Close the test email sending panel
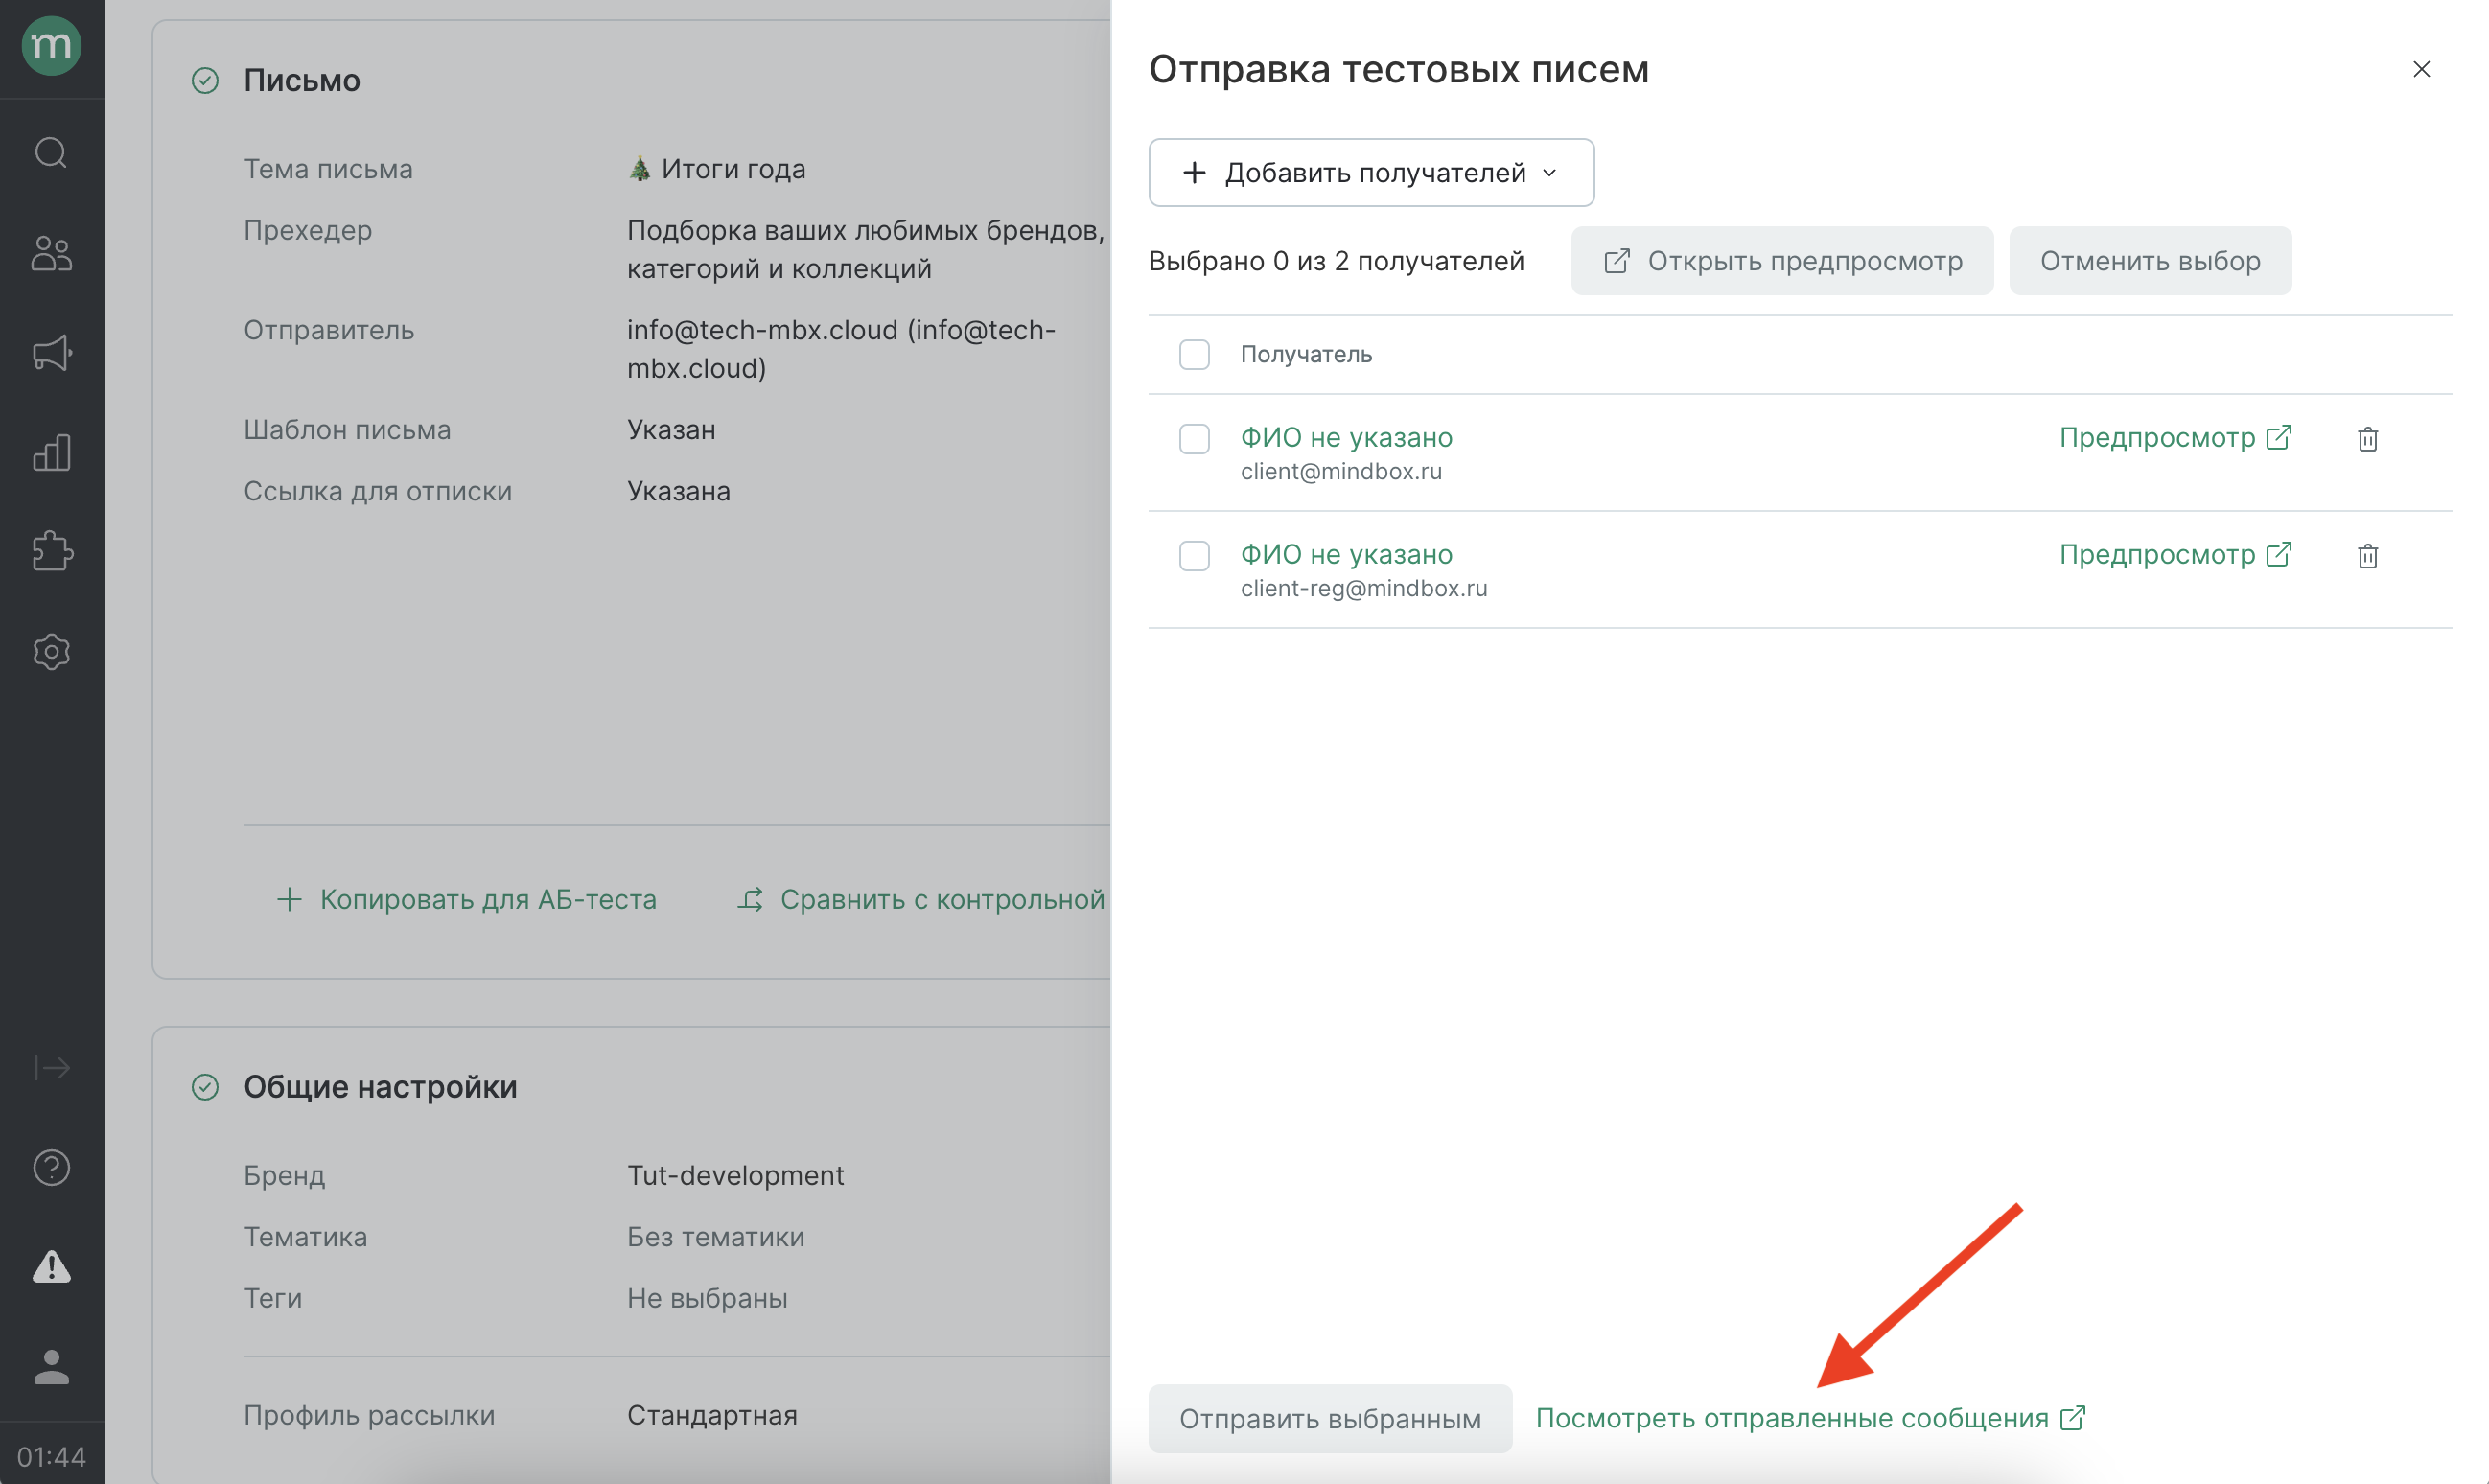This screenshot has width=2489, height=1484. tap(2421, 69)
